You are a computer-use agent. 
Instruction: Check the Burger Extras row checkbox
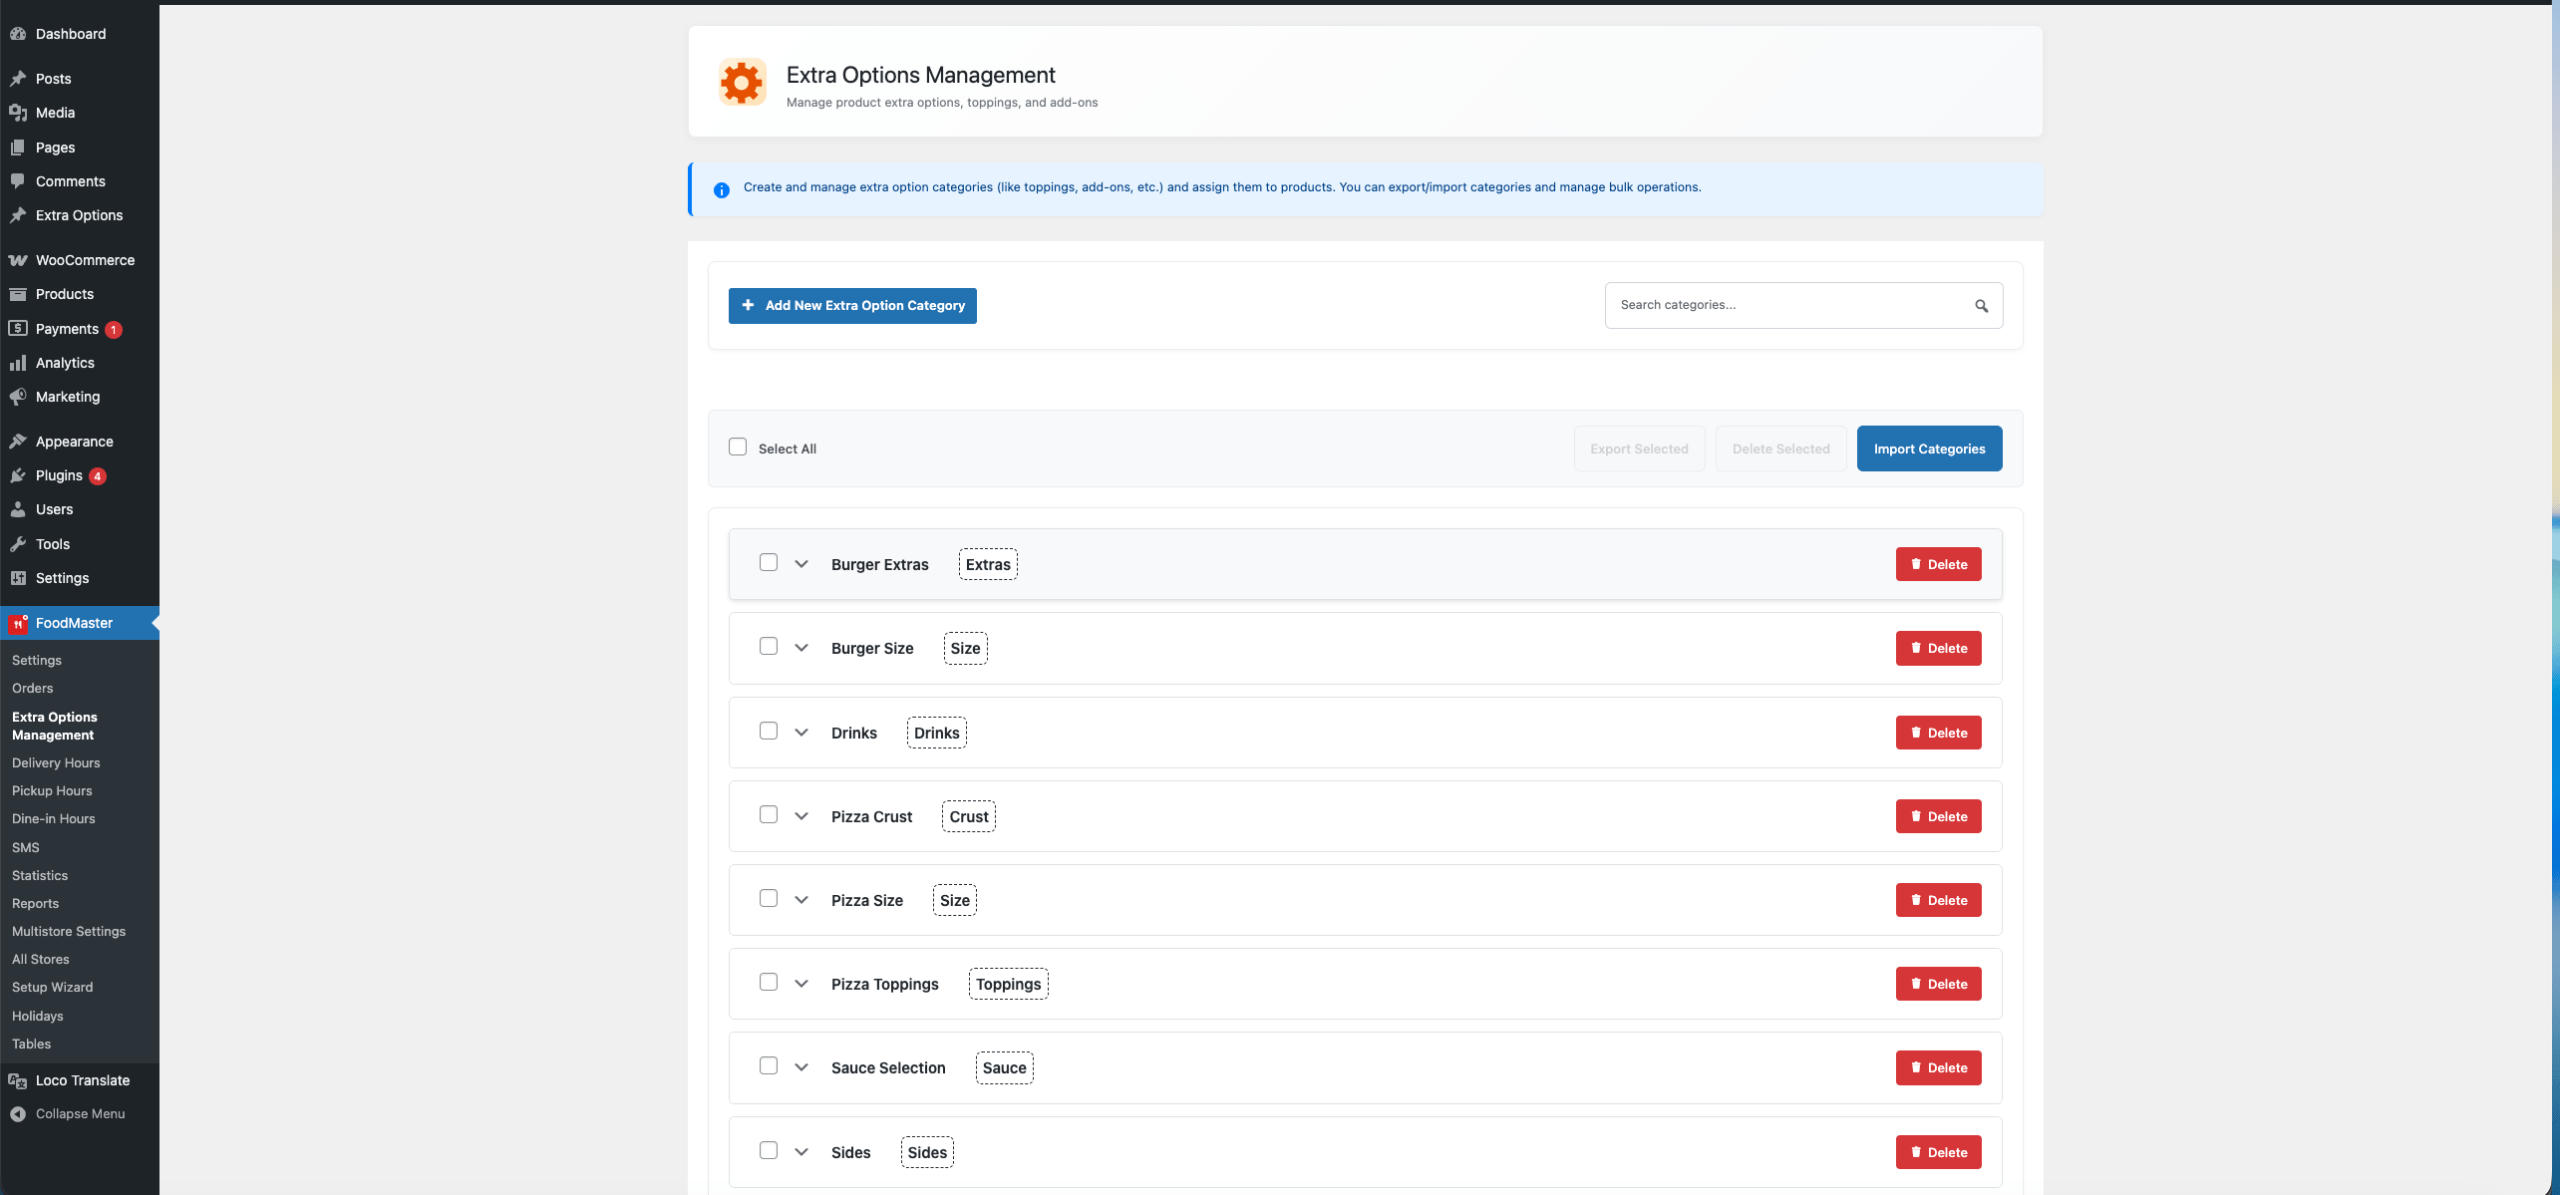tap(768, 562)
